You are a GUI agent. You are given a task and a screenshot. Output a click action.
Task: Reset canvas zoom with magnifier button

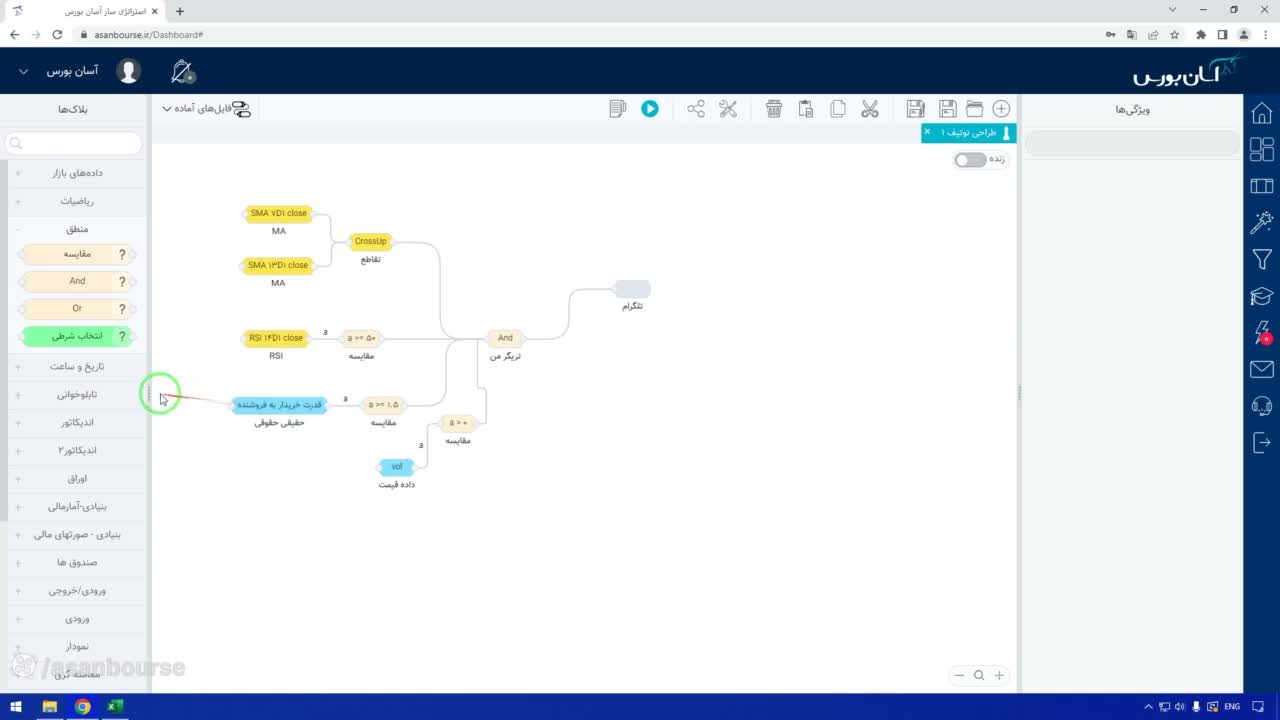(979, 675)
